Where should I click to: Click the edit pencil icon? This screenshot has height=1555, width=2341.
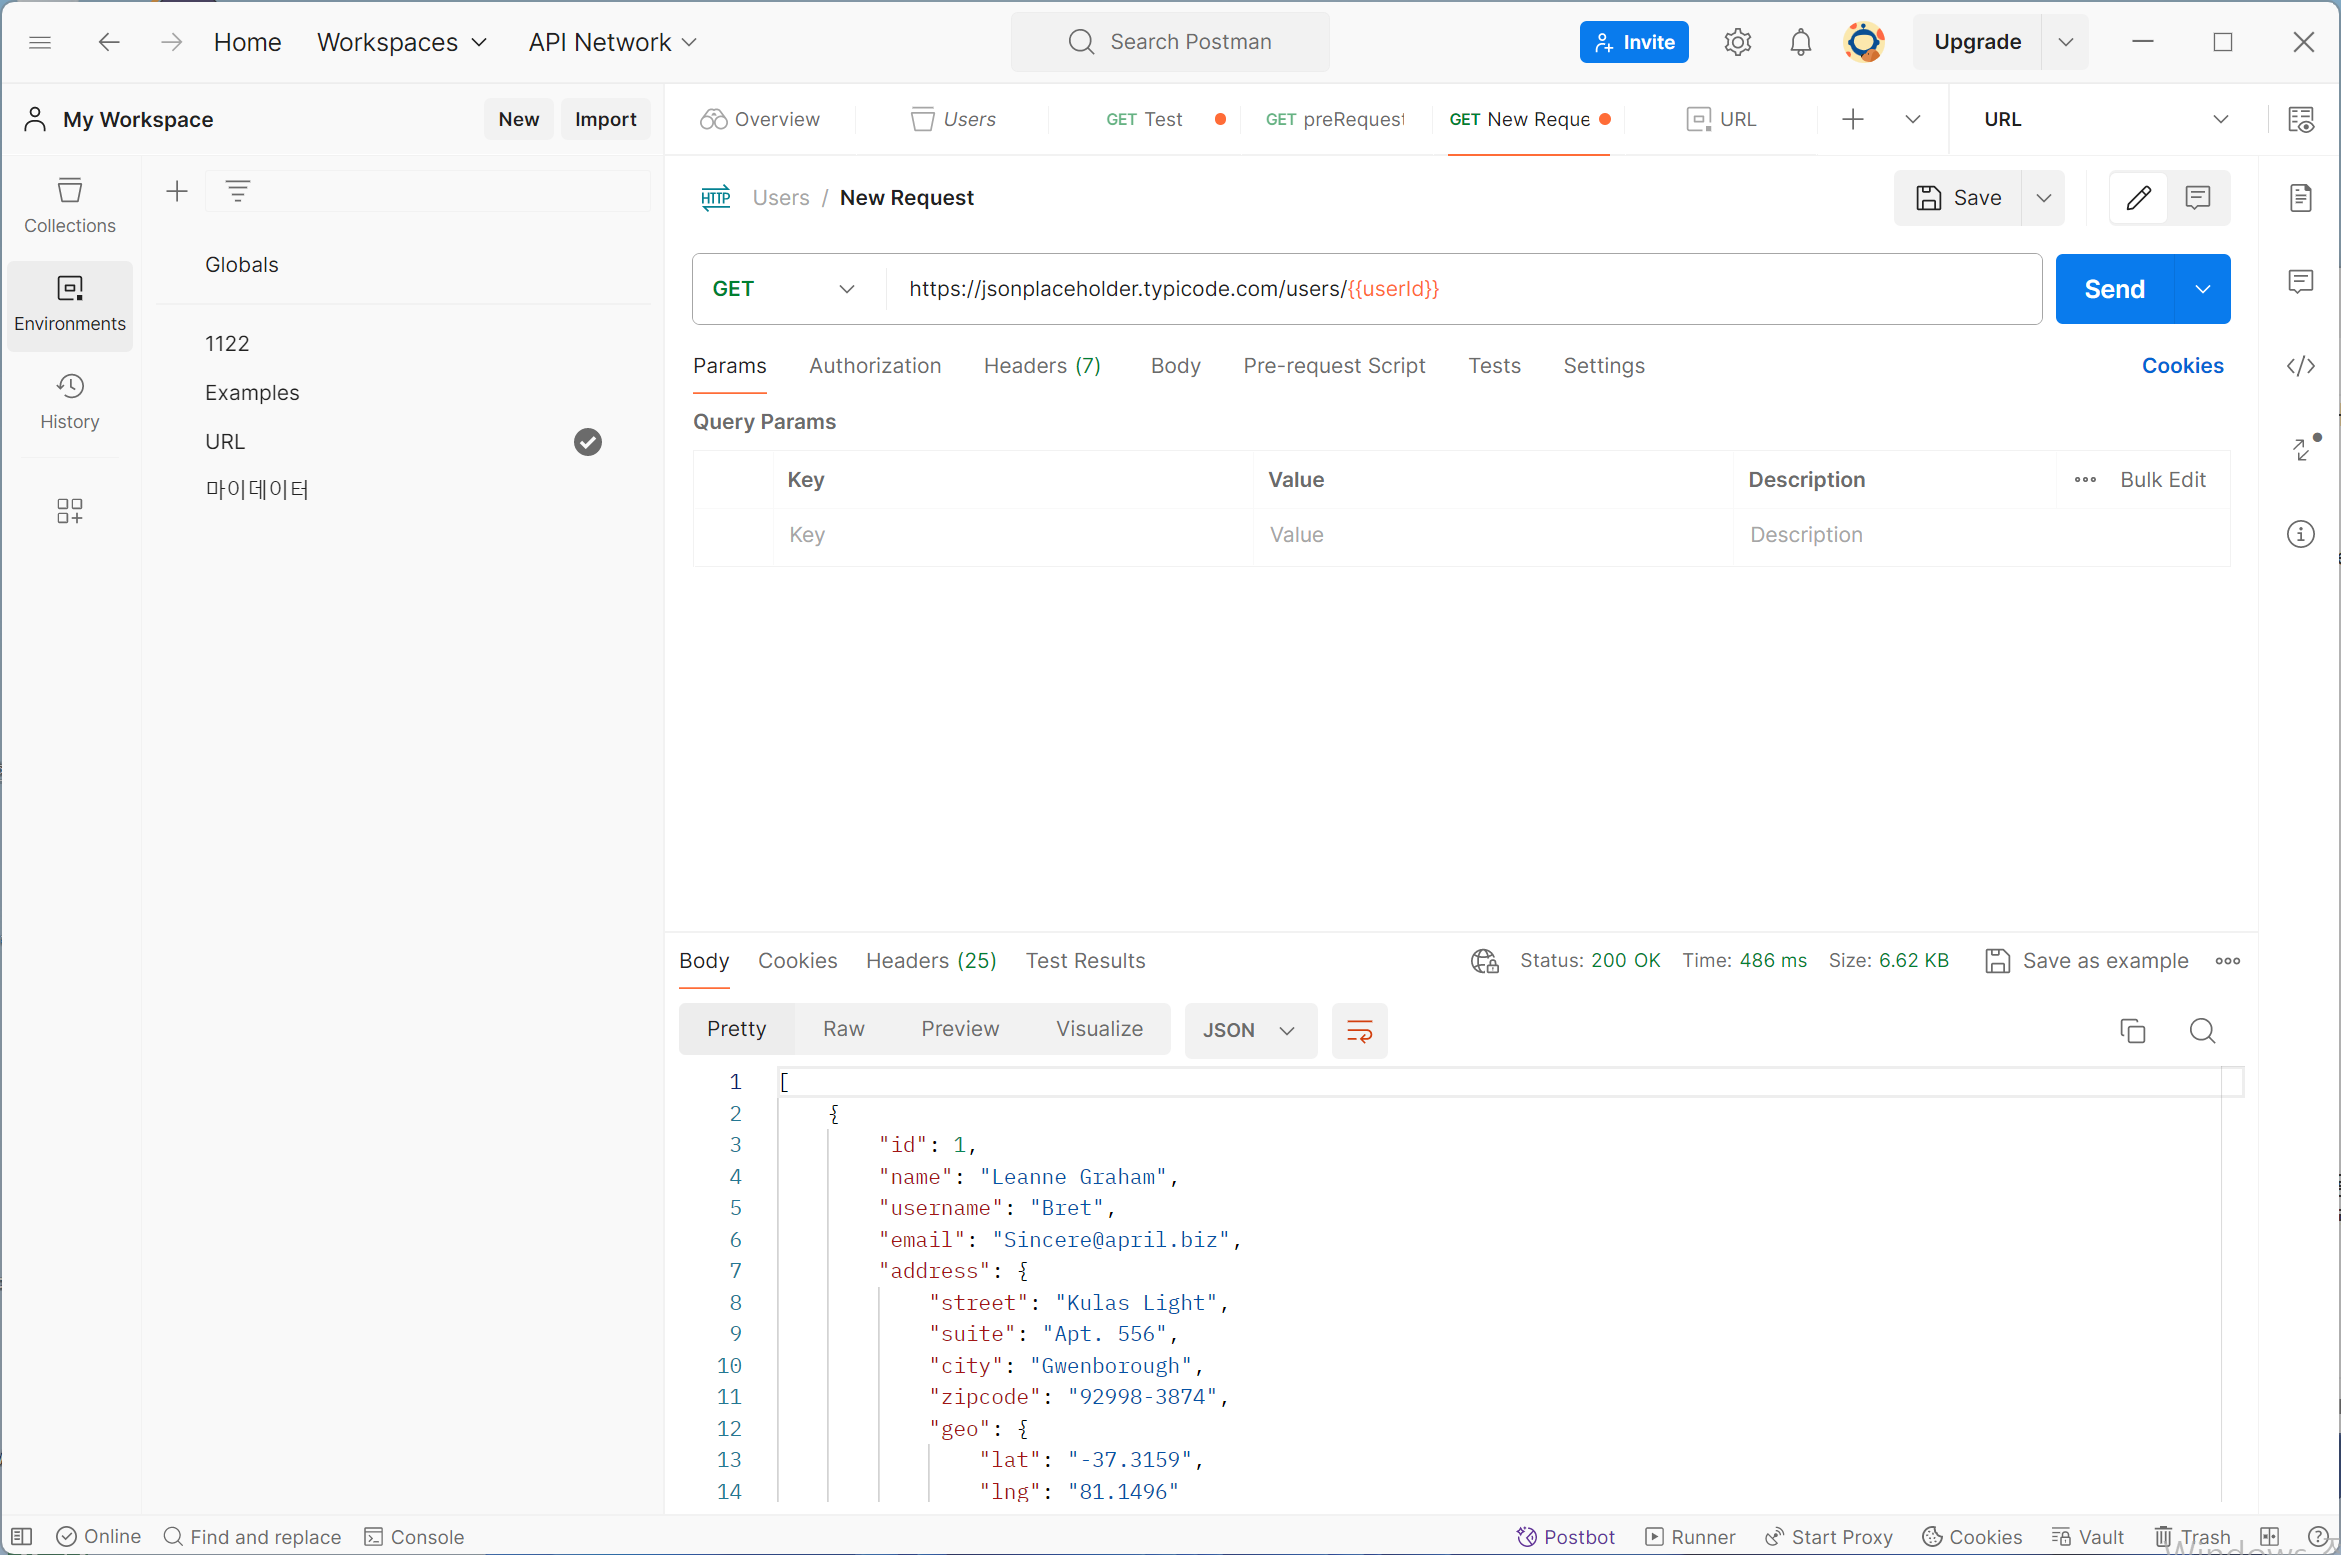[2138, 198]
